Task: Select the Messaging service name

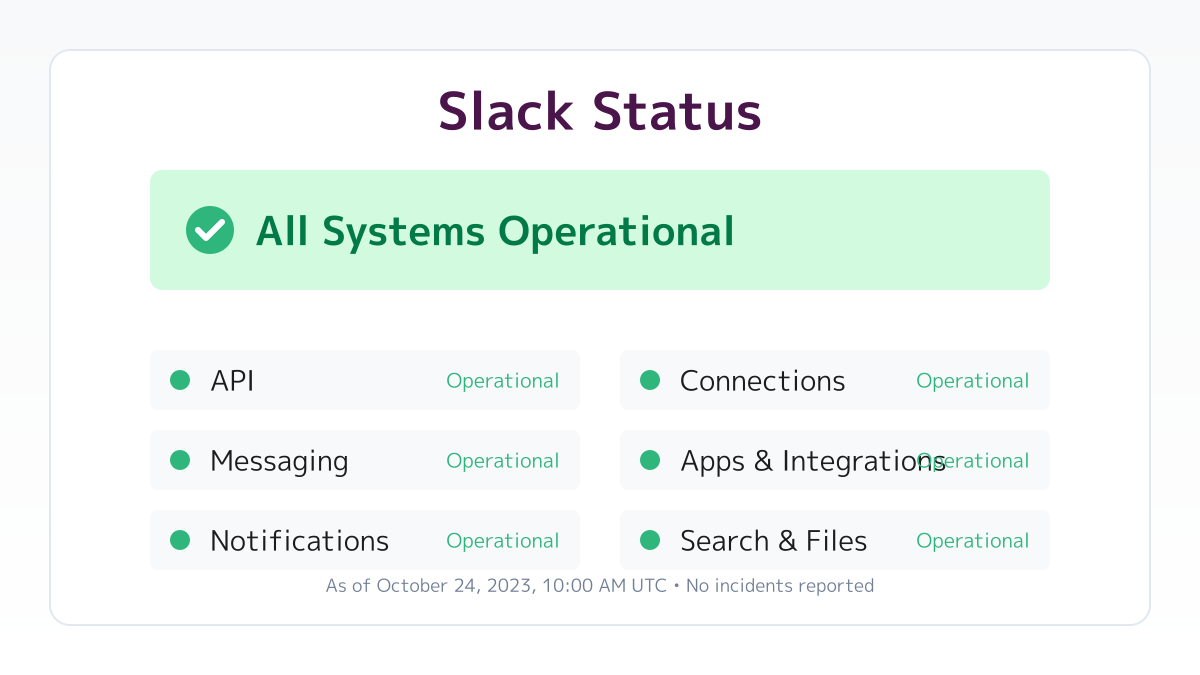Action: 279,461
